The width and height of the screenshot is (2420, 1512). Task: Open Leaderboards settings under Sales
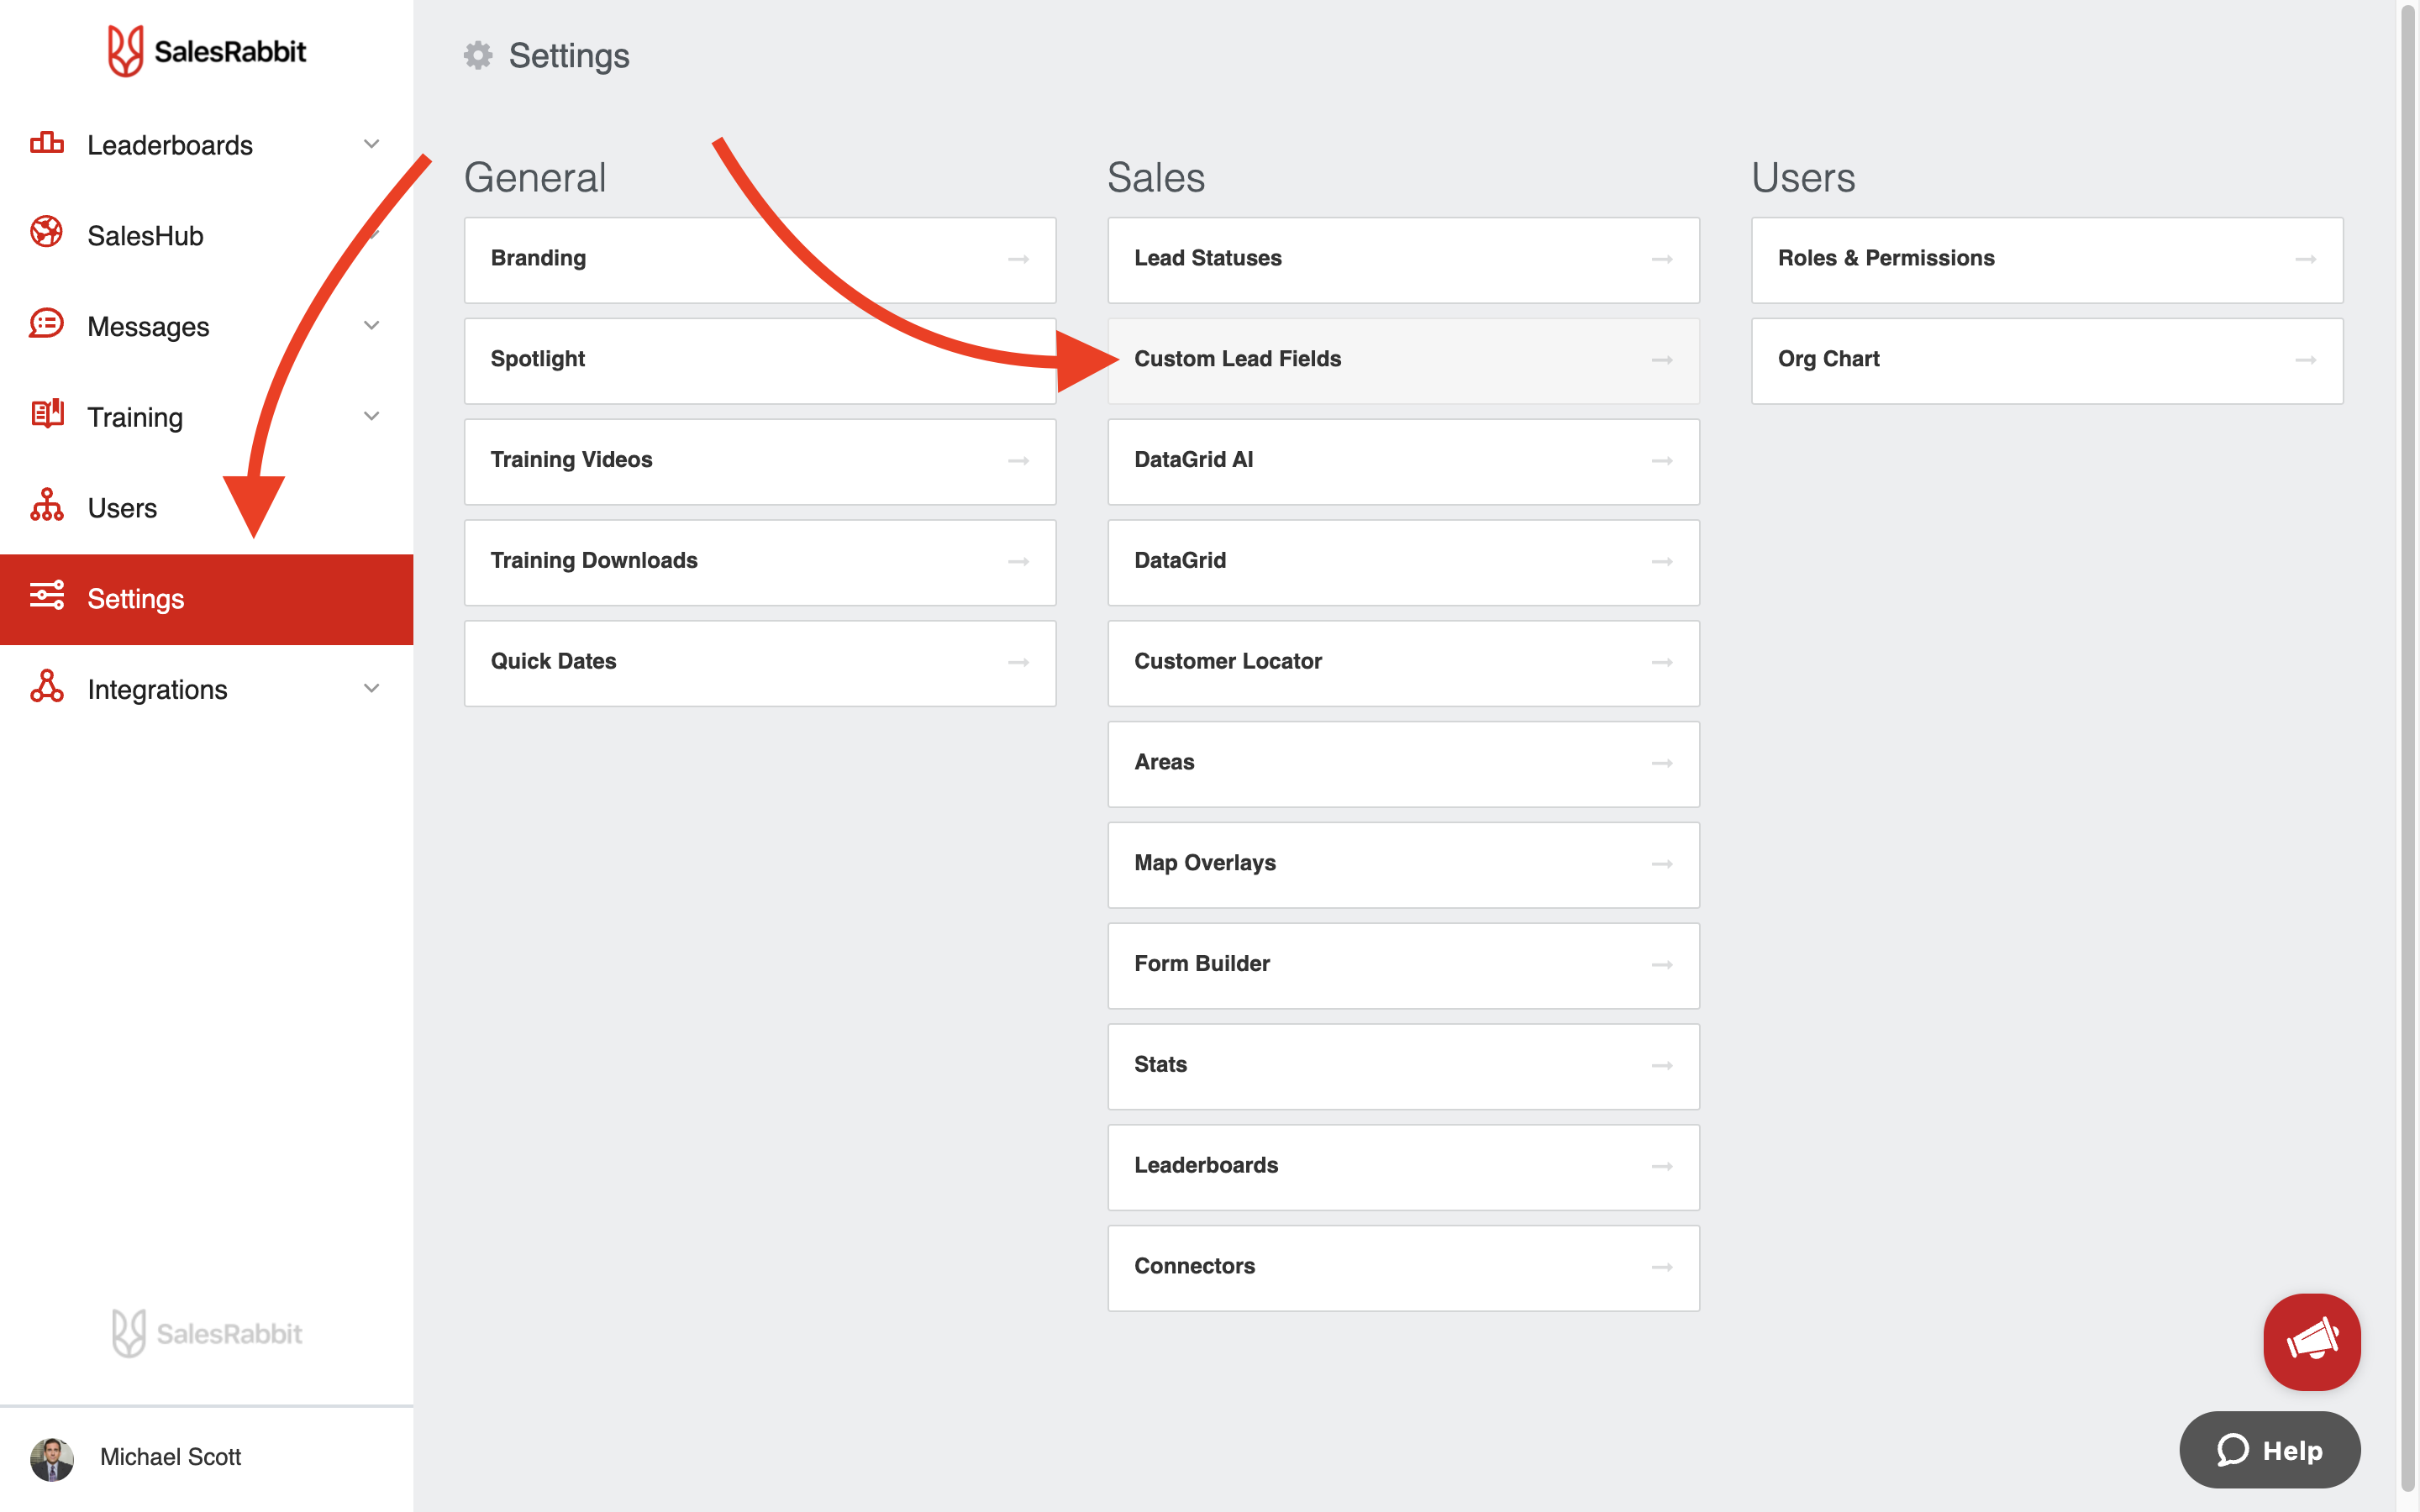(x=1403, y=1167)
